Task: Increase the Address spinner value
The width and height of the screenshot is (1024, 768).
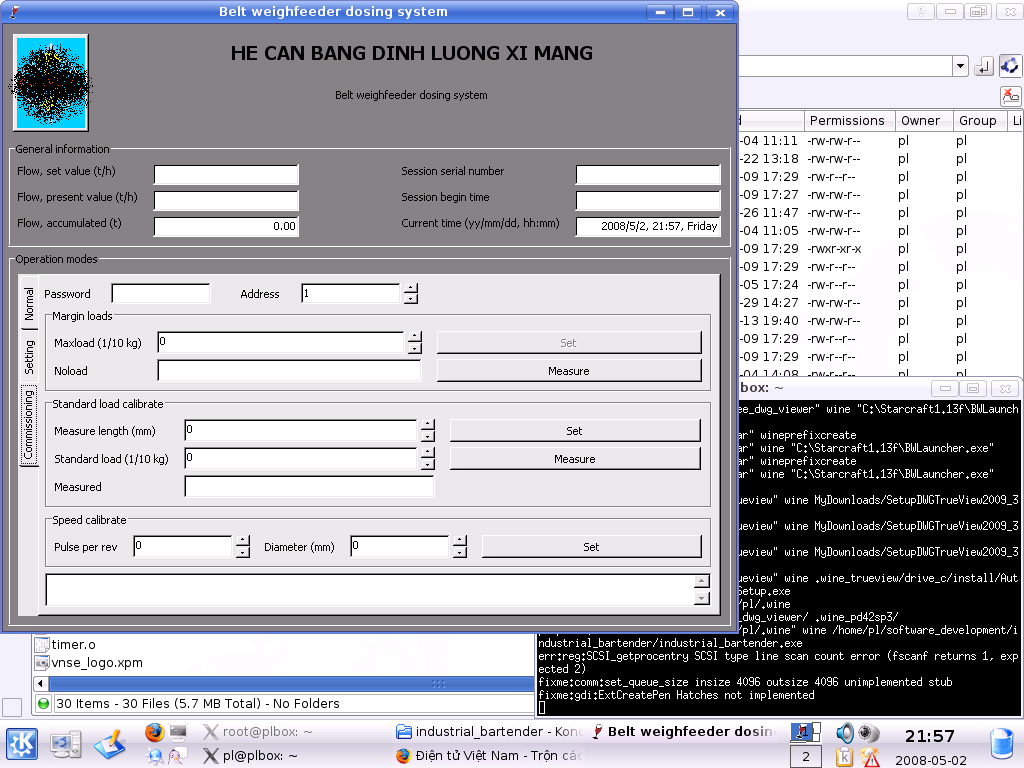Action: 410,289
